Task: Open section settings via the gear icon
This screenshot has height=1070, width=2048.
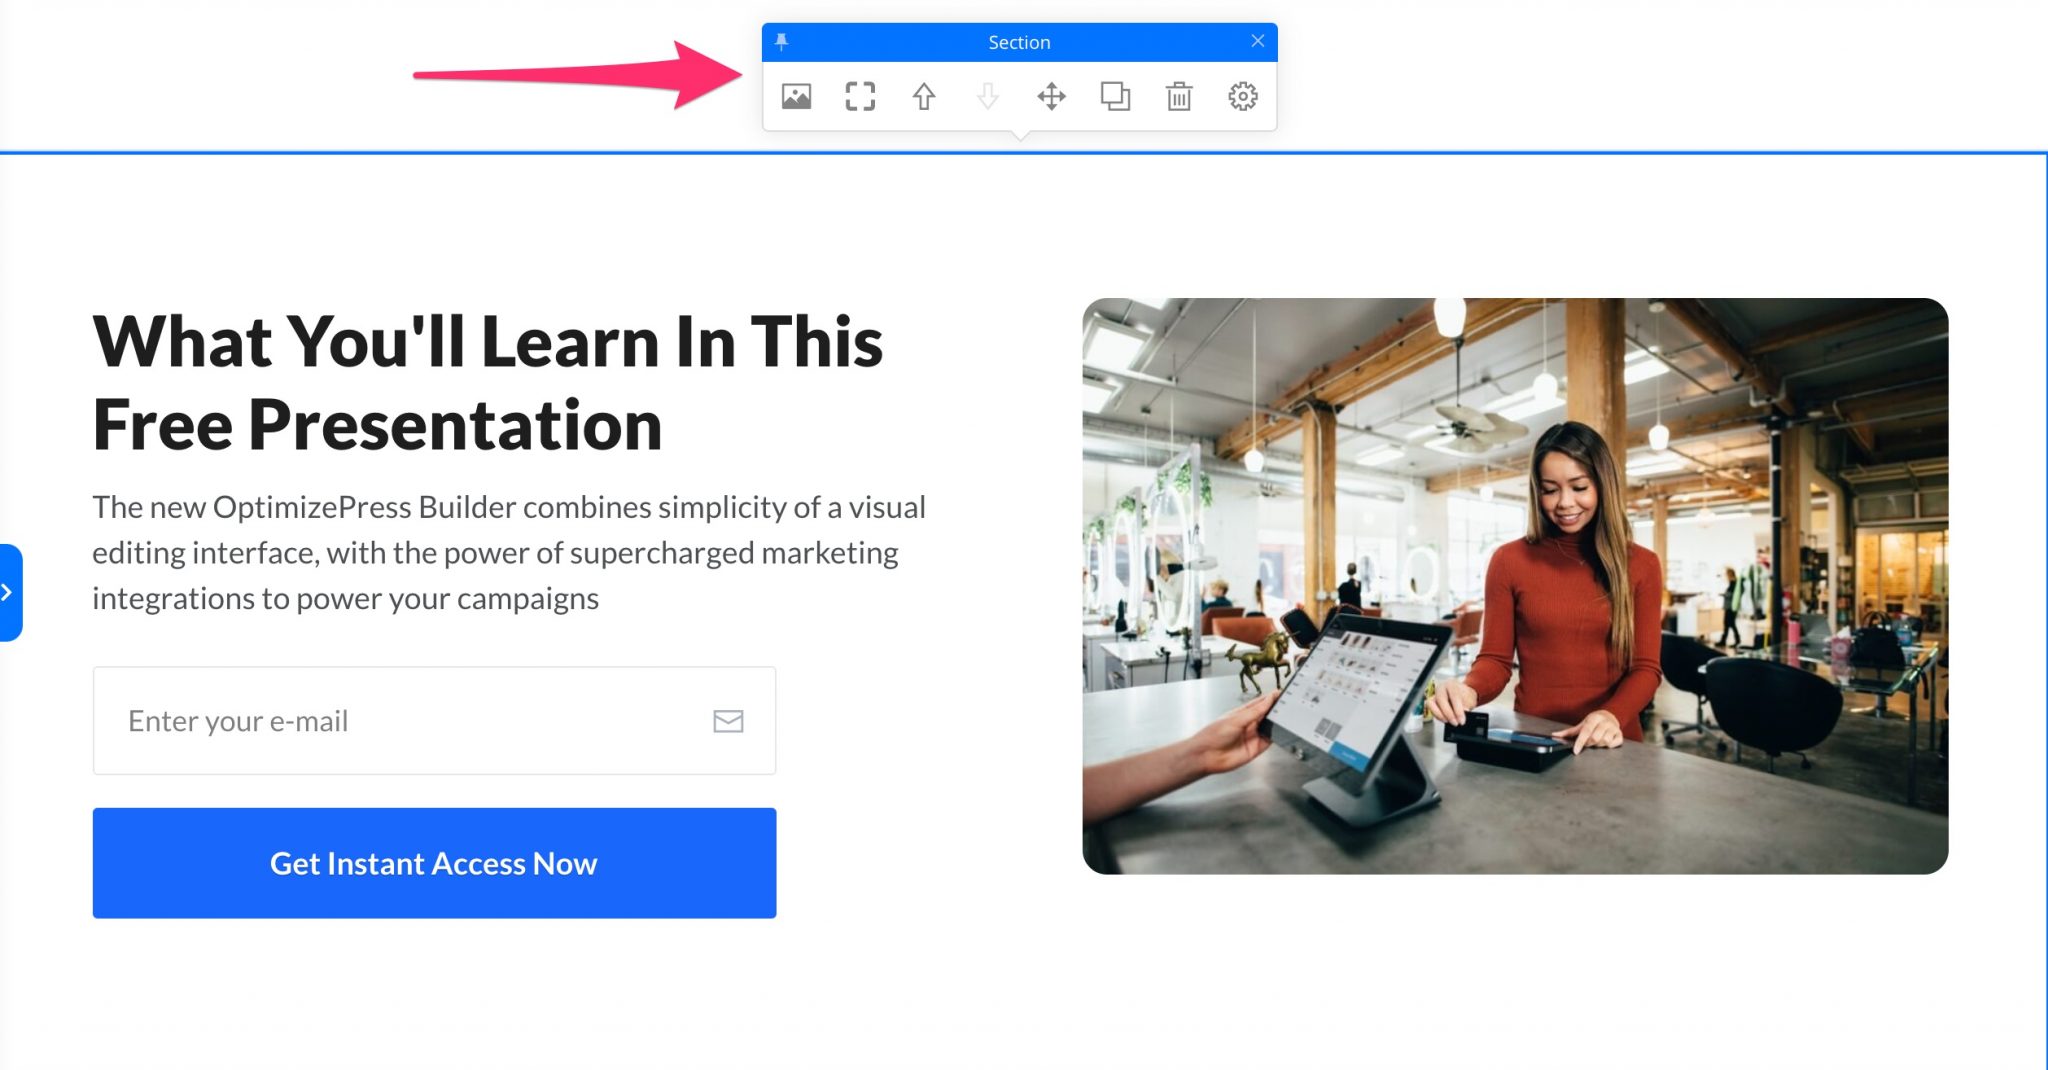Action: click(1243, 96)
